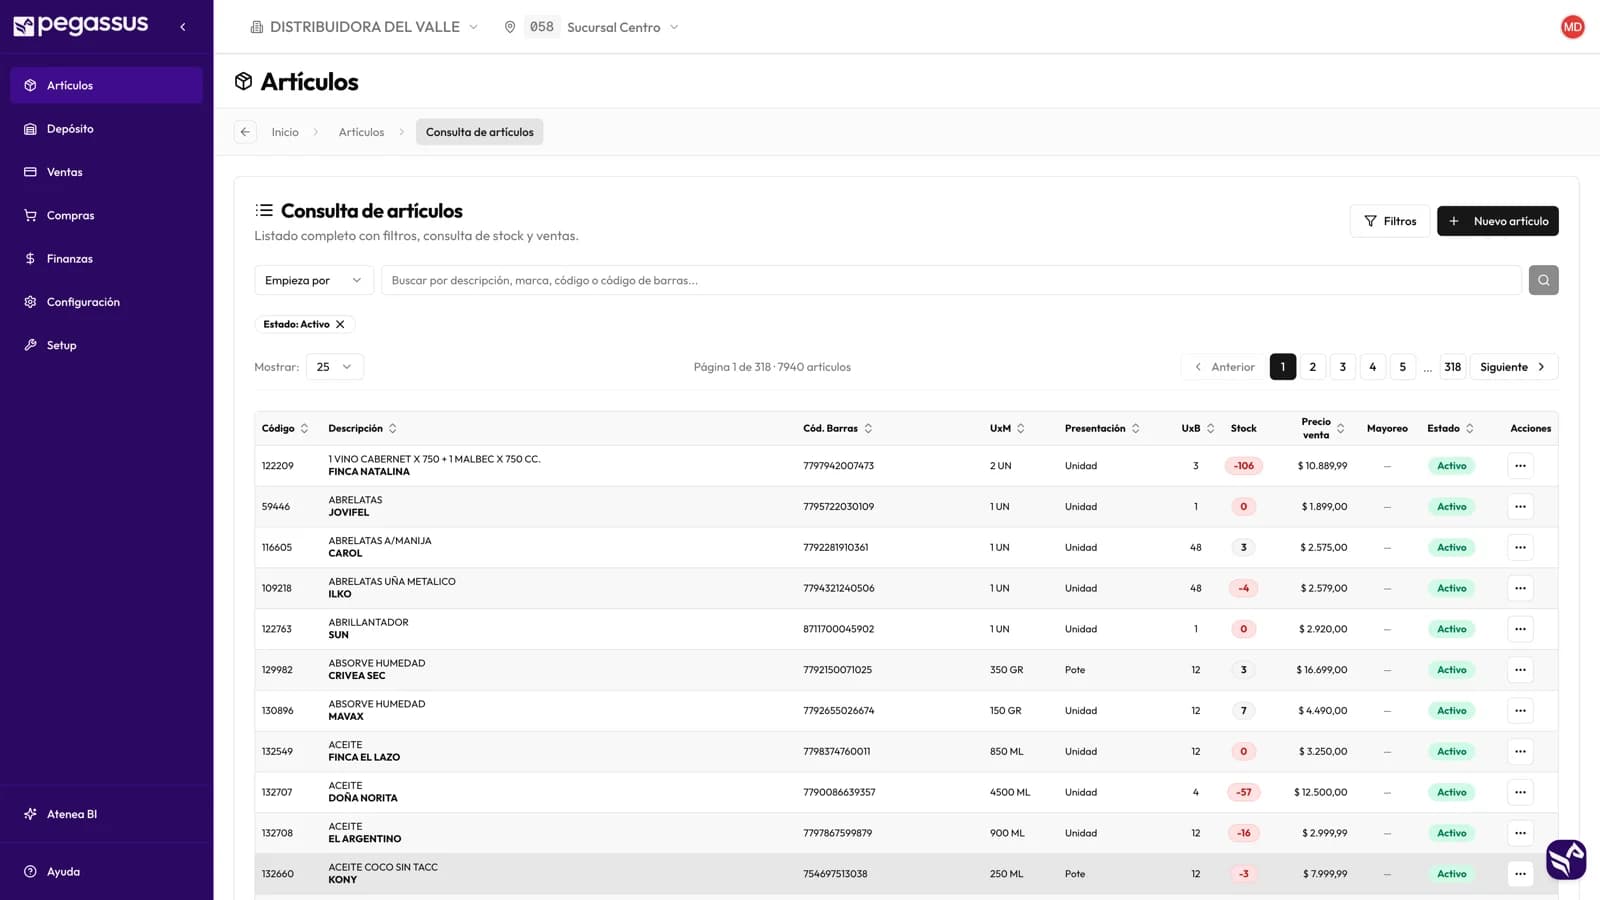1600x900 pixels.
Task: Go back using the breadcrumb arrow icon
Action: point(245,132)
